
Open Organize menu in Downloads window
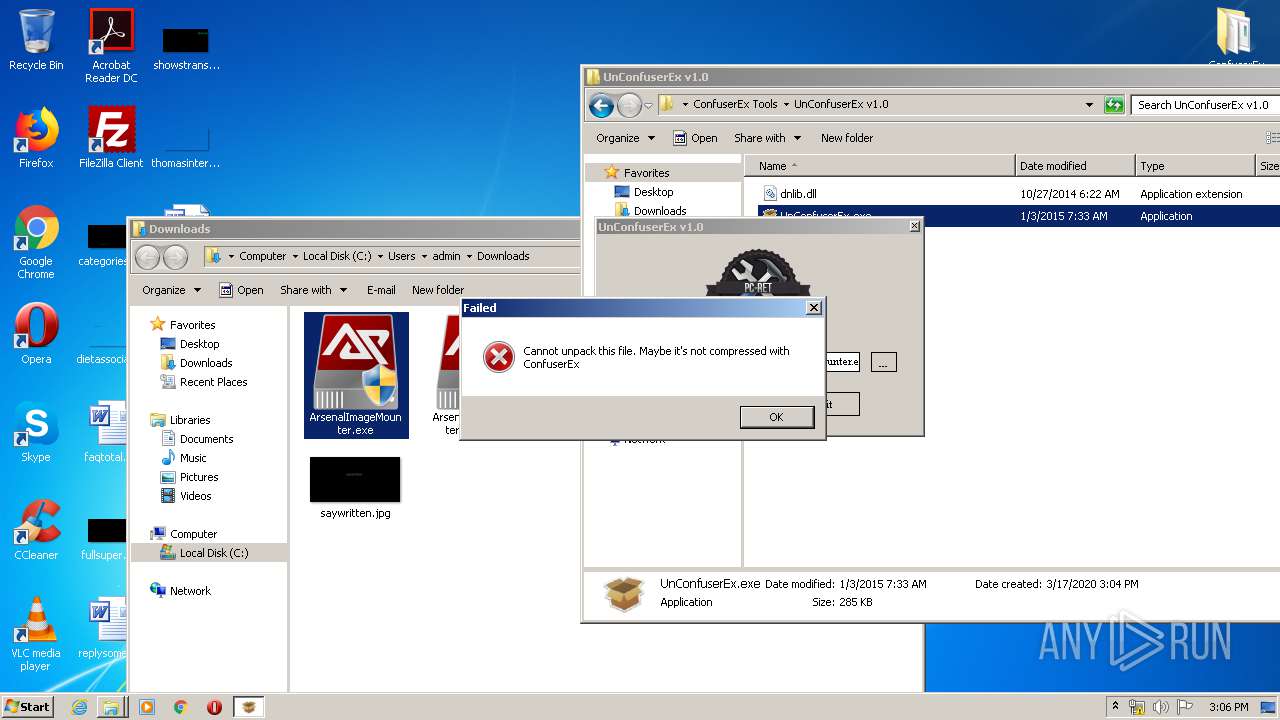[x=171, y=290]
